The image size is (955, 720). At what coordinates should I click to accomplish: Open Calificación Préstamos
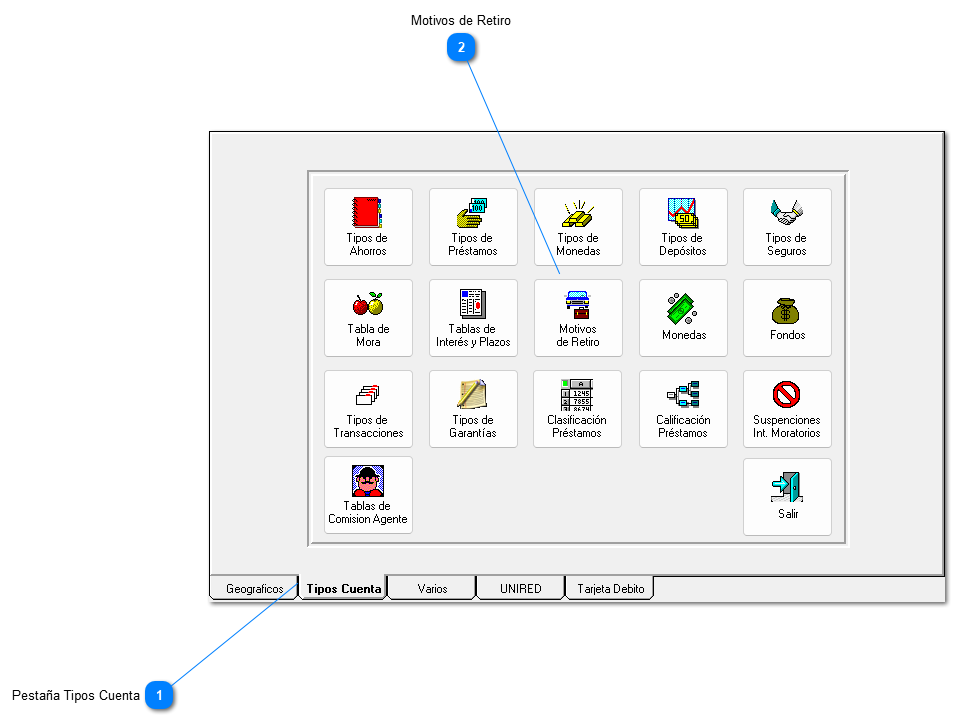pyautogui.click(x=683, y=408)
